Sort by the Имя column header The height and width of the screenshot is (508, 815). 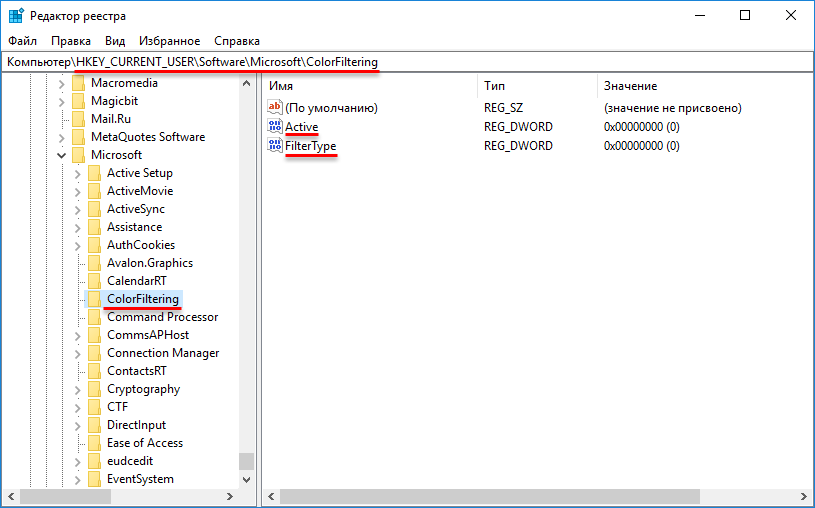370,86
